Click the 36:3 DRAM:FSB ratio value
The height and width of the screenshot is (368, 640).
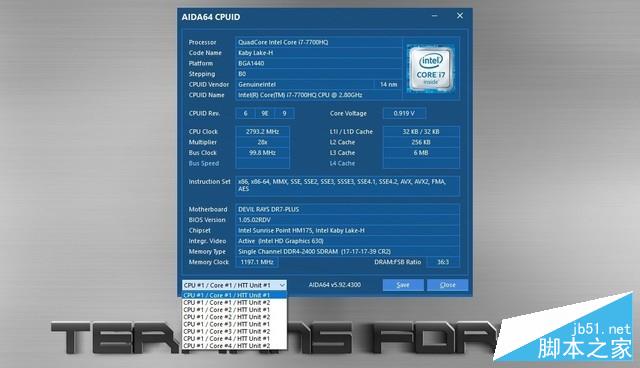[x=443, y=262]
